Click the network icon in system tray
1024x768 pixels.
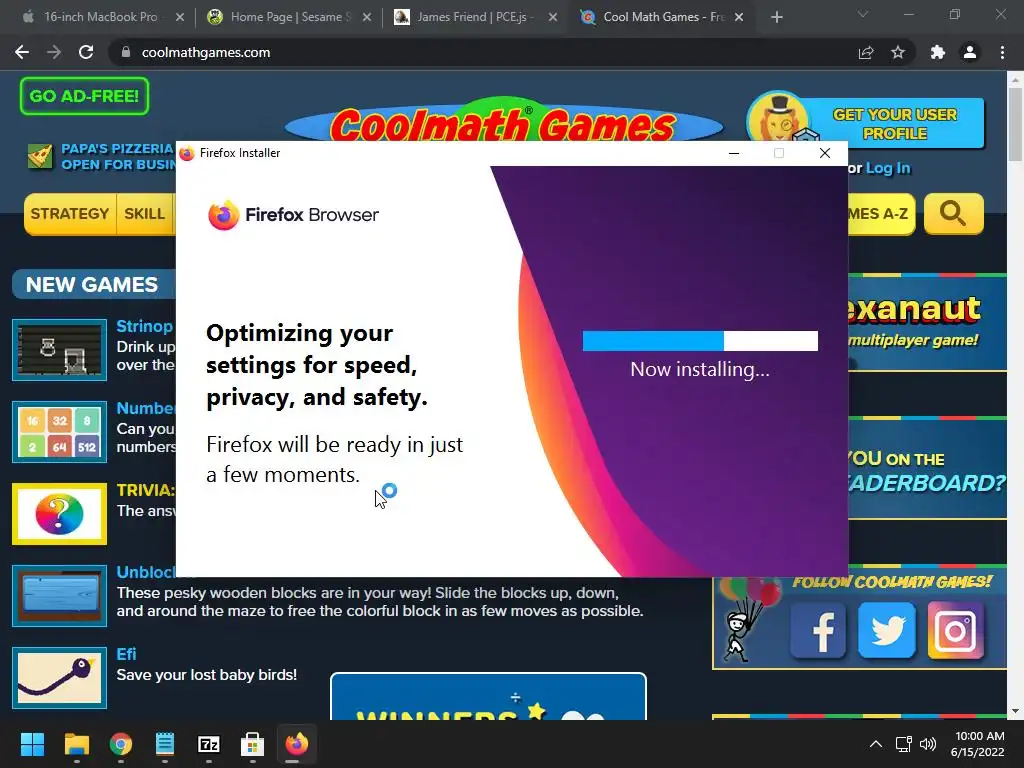[903, 744]
